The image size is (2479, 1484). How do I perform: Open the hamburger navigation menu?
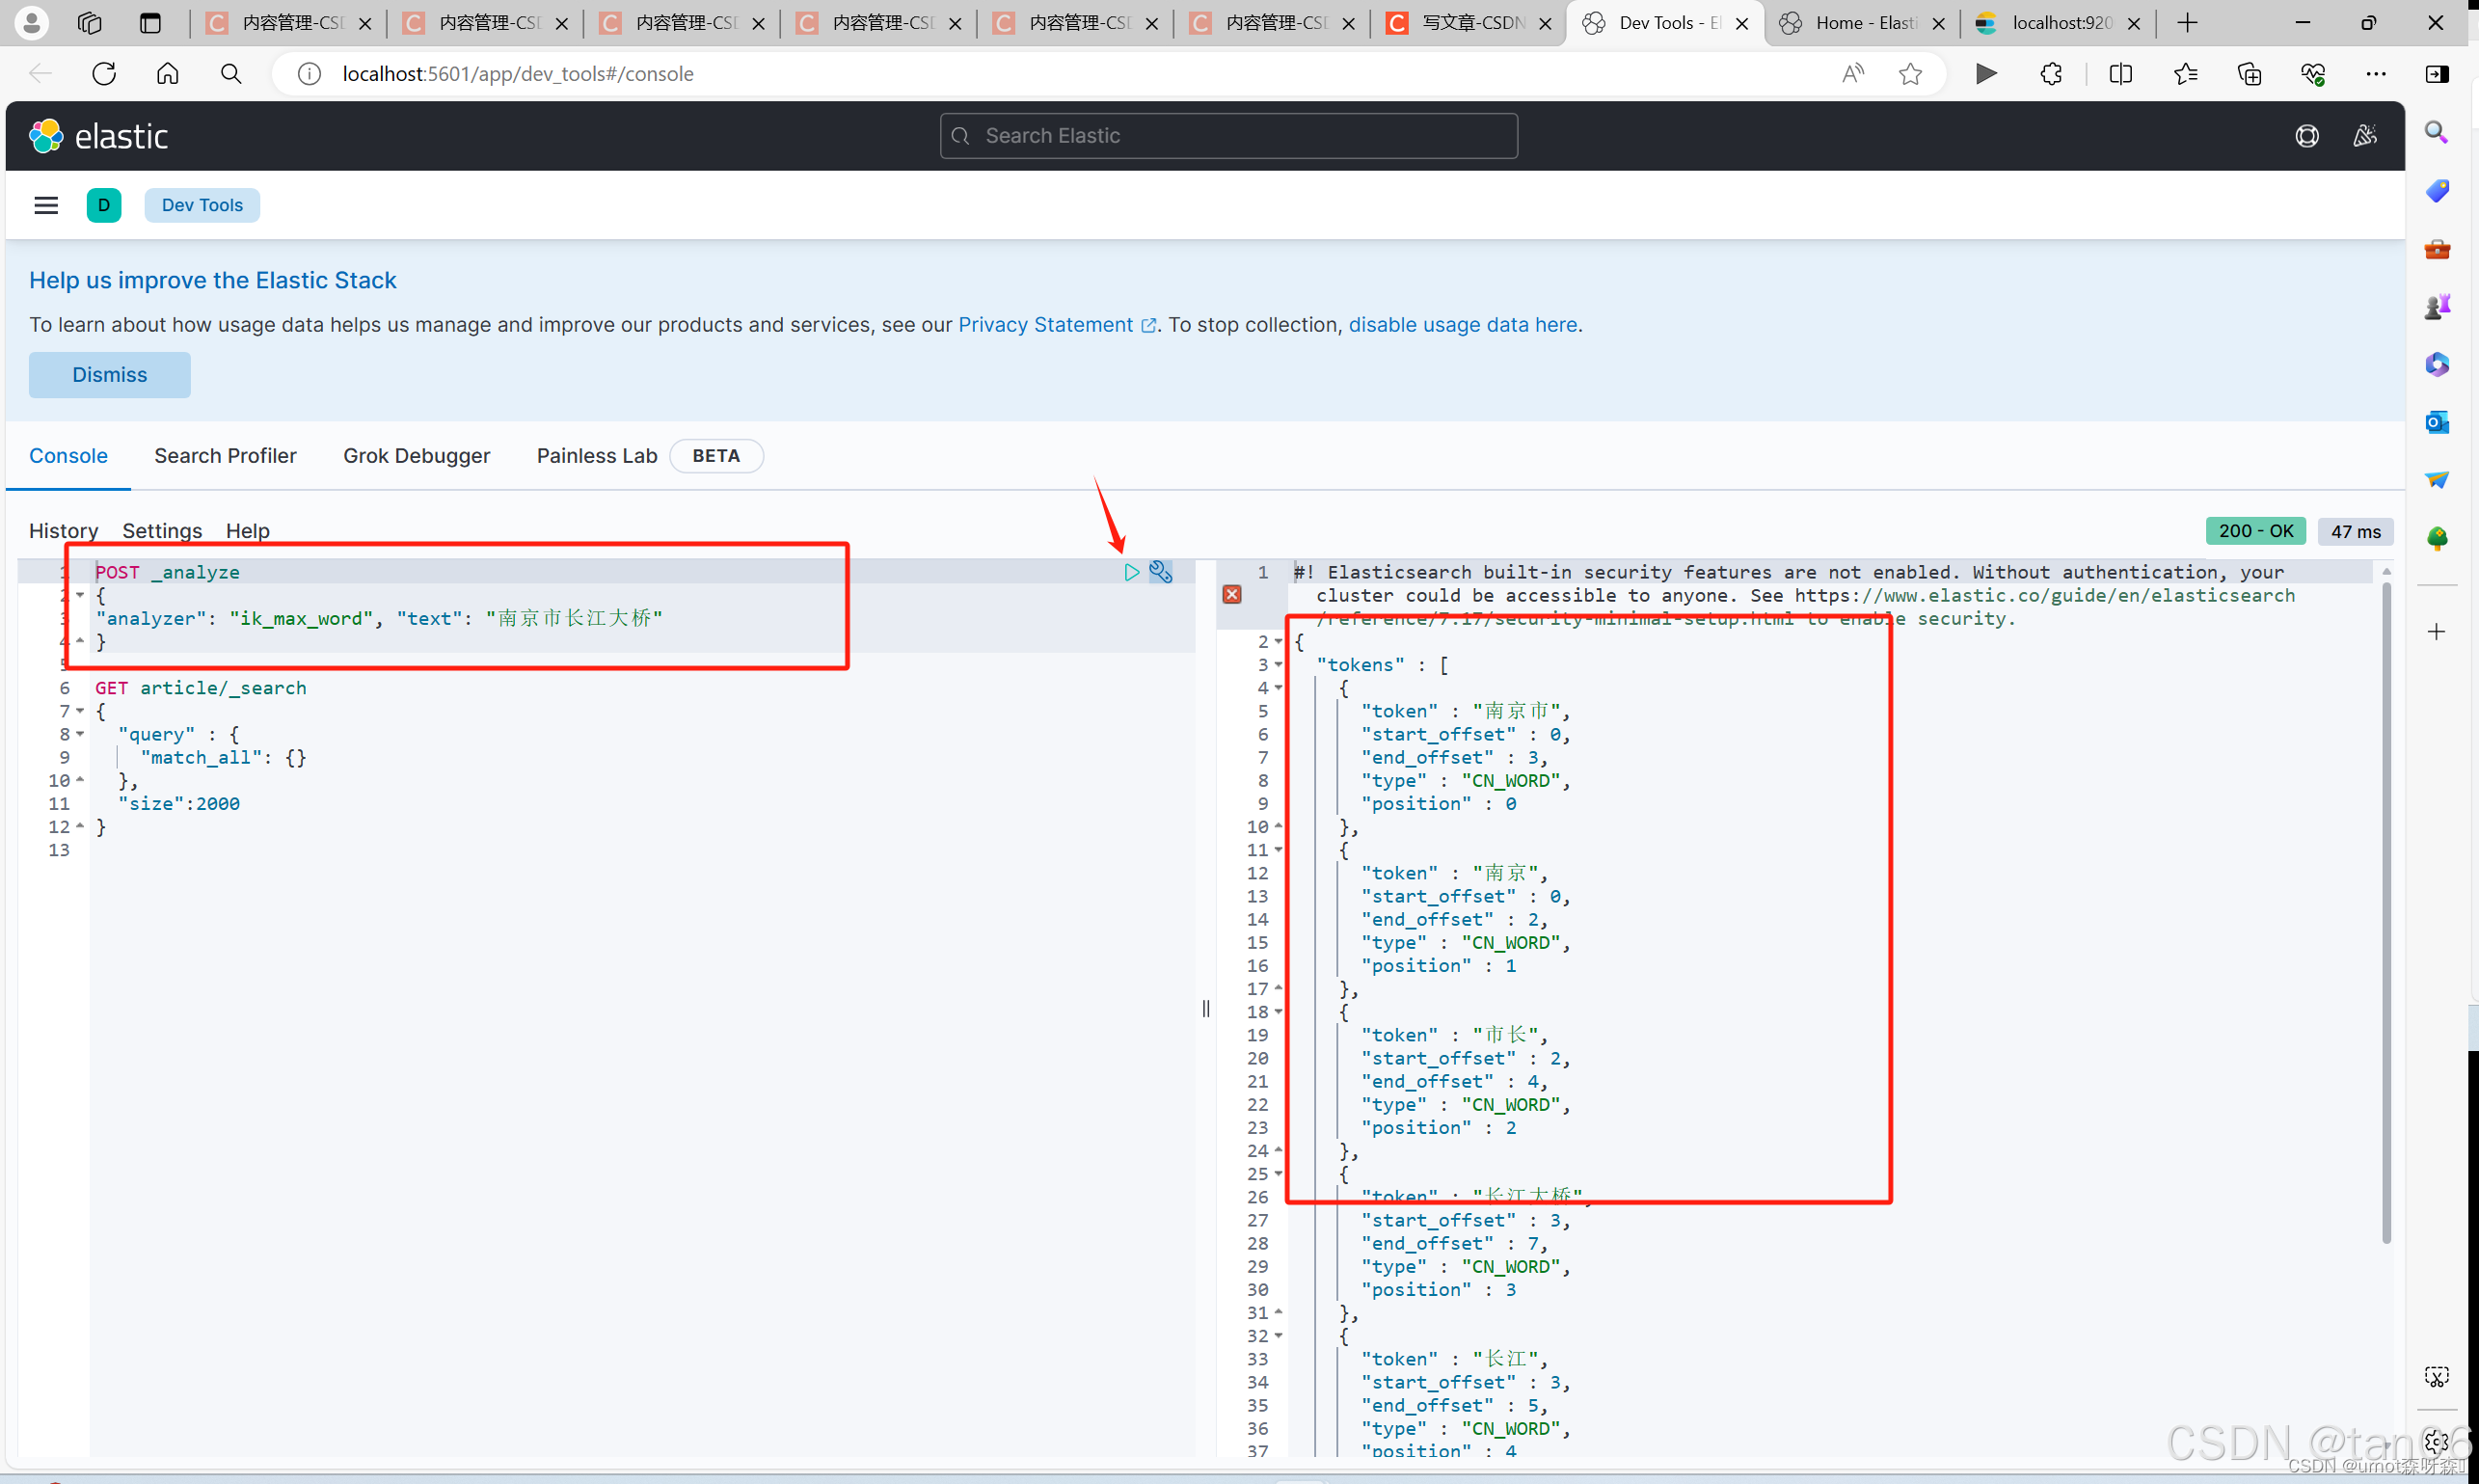pos(46,205)
